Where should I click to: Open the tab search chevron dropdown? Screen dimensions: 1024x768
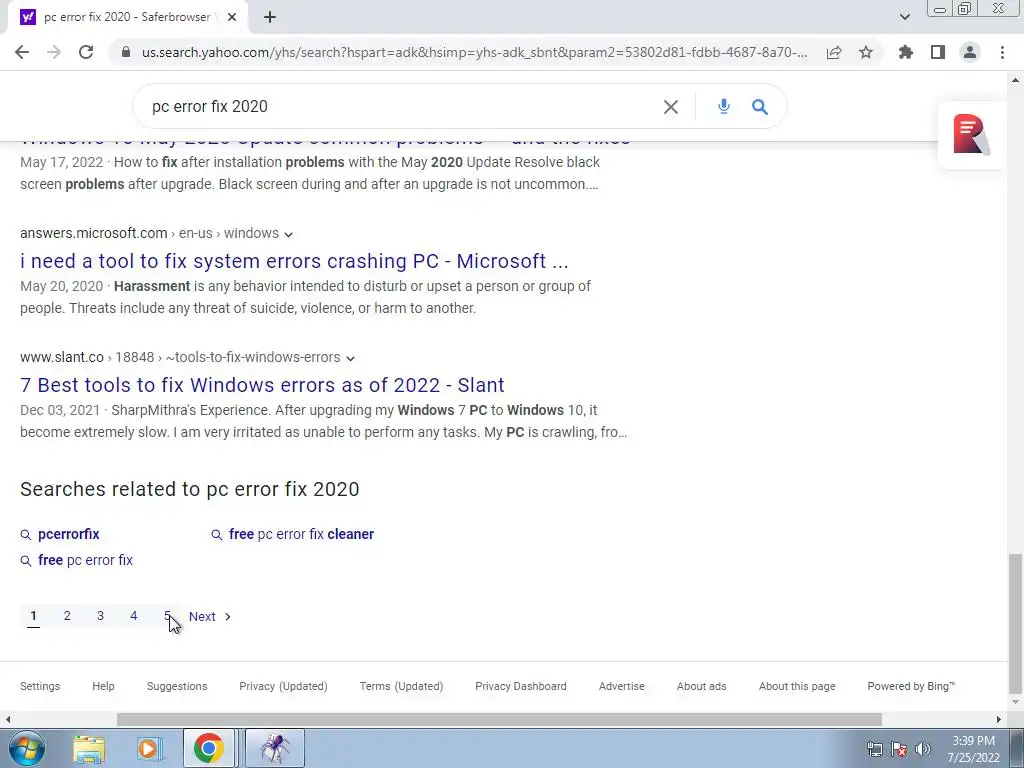pos(904,17)
